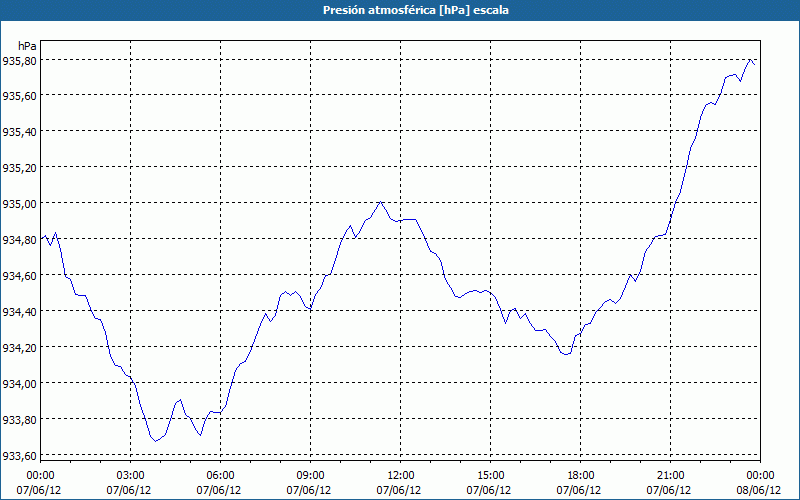Click the chart title 'Presión atmosférica [hPa] escala'
Image resolution: width=800 pixels, height=500 pixels.
click(416, 10)
